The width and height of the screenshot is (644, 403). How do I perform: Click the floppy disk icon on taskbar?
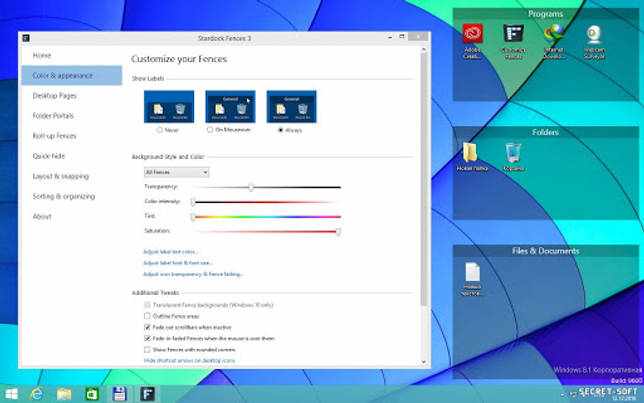coord(120,394)
